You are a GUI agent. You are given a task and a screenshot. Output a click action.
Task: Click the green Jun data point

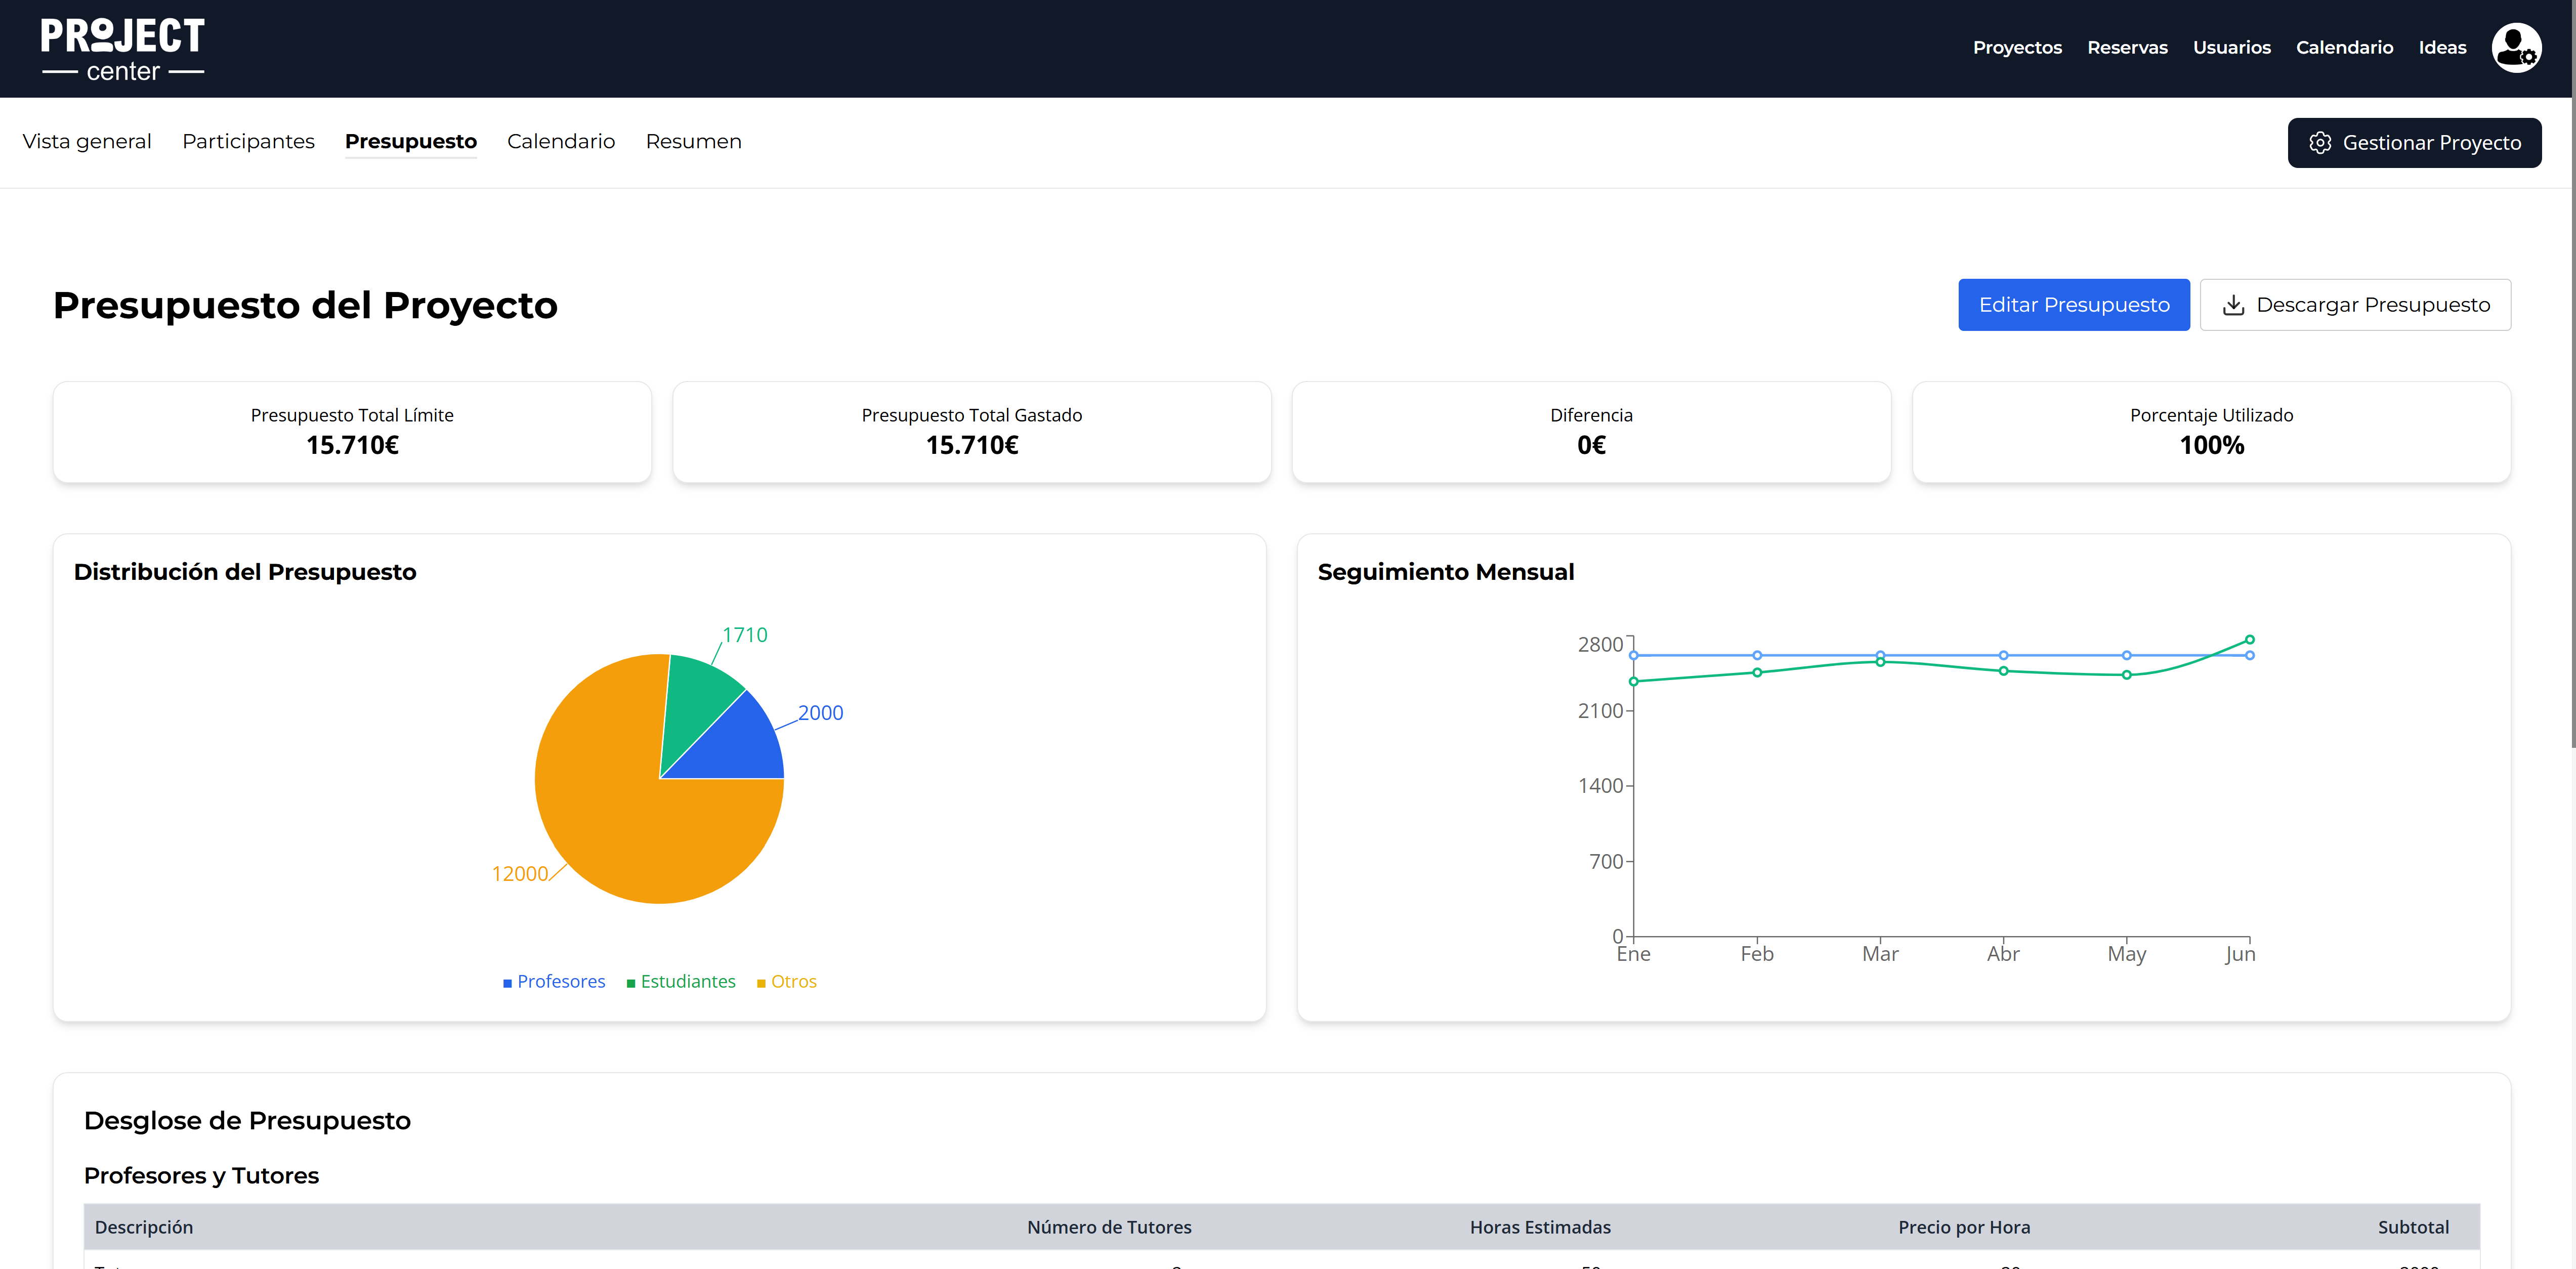click(2249, 639)
